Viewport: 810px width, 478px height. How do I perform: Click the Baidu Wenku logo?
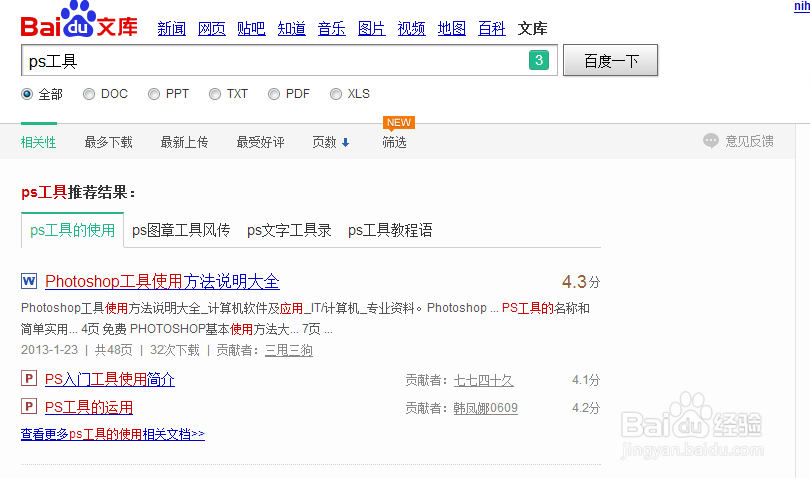(79, 20)
